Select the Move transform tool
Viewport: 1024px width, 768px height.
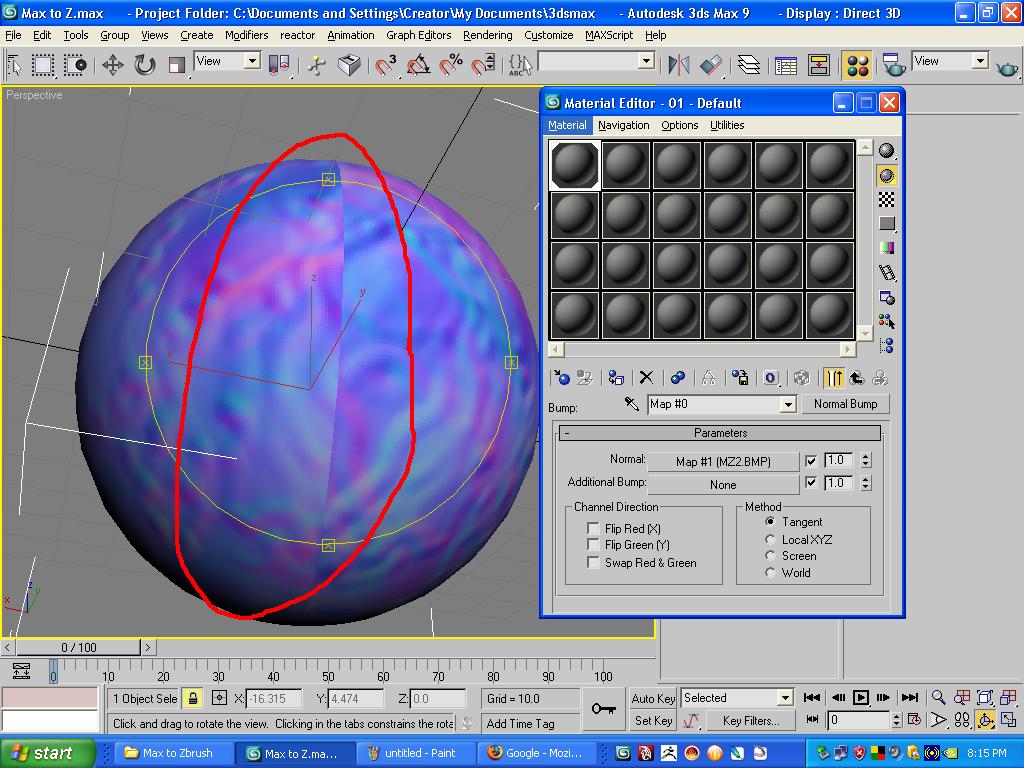point(112,66)
